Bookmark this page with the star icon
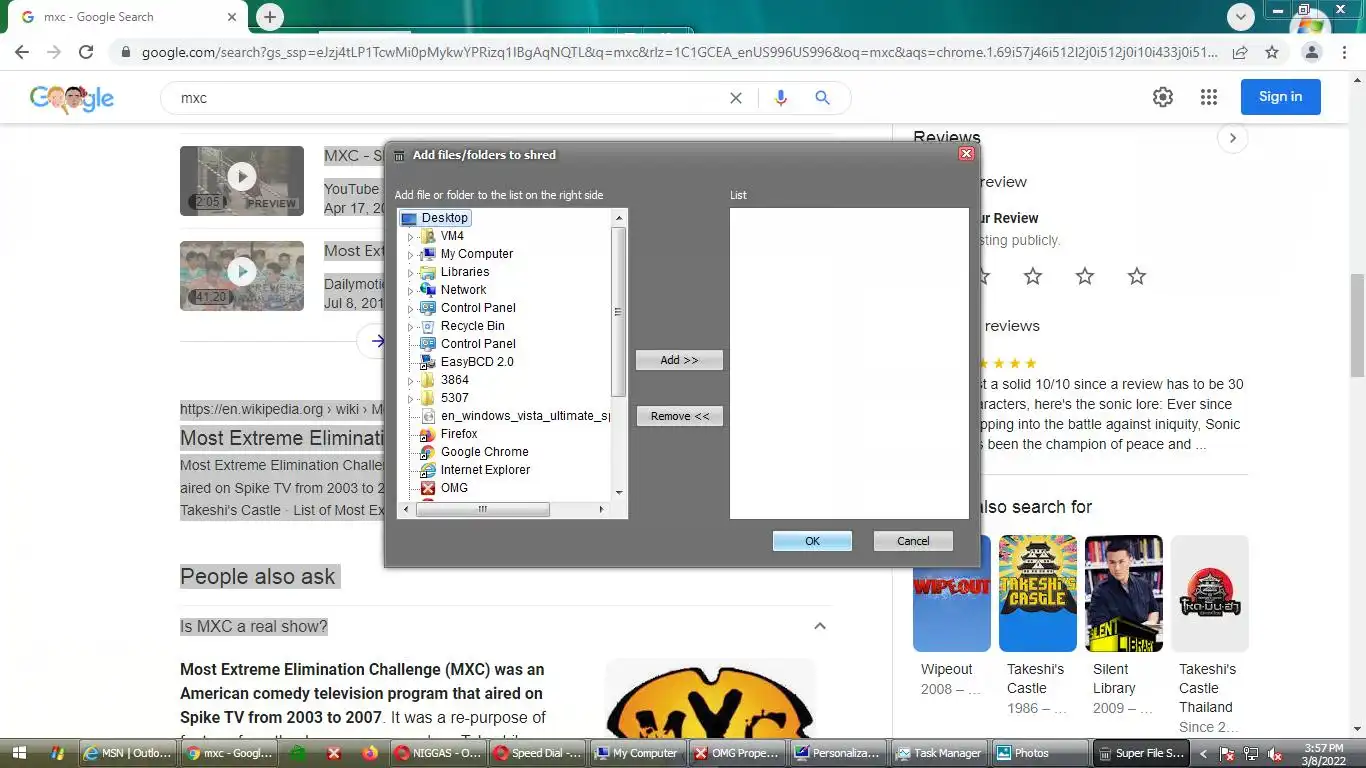1366x768 pixels. point(1272,52)
